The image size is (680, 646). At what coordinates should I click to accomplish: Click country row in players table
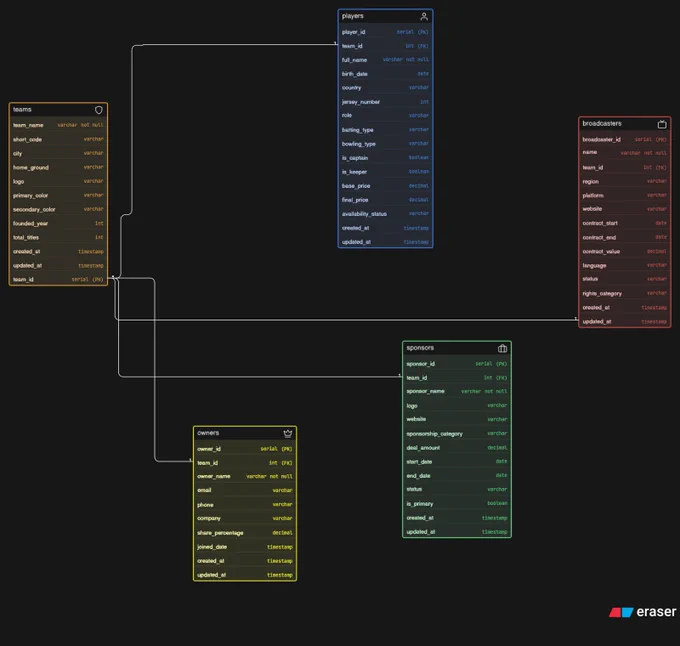point(385,88)
